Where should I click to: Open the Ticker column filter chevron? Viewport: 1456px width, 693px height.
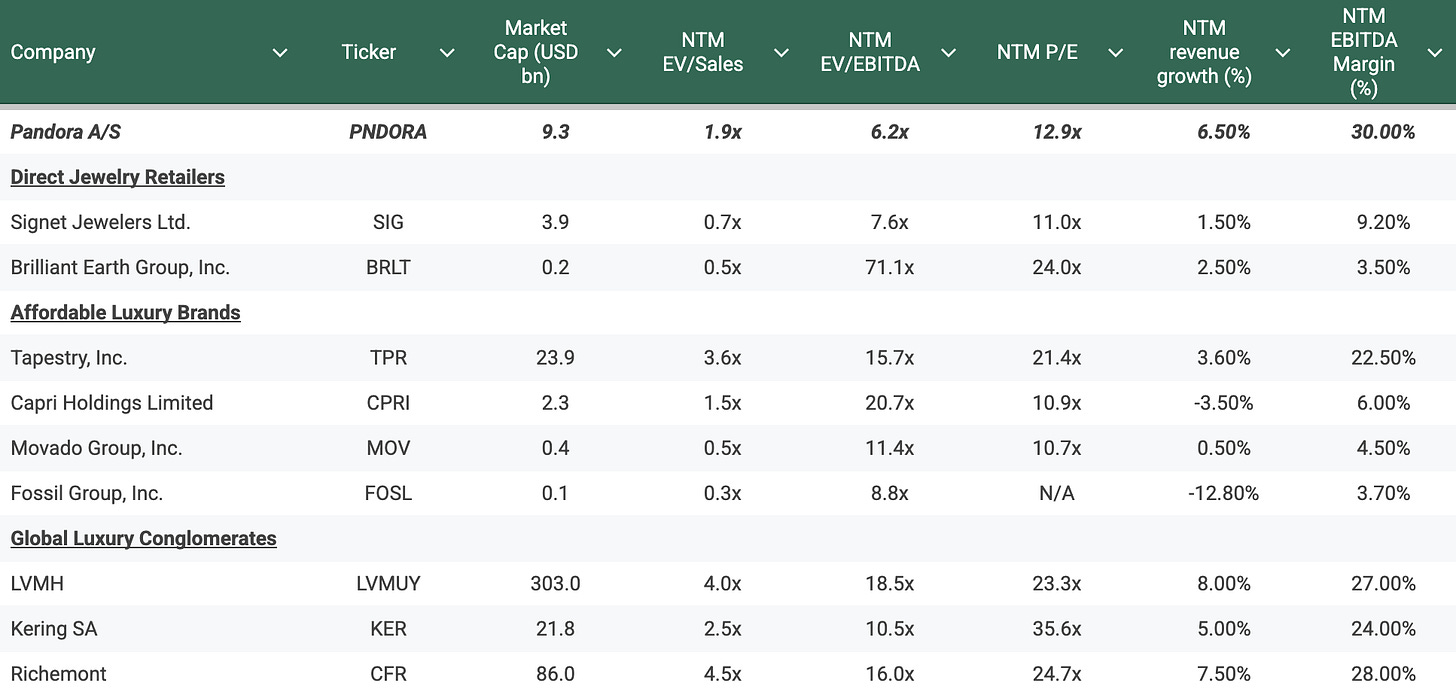tap(447, 52)
